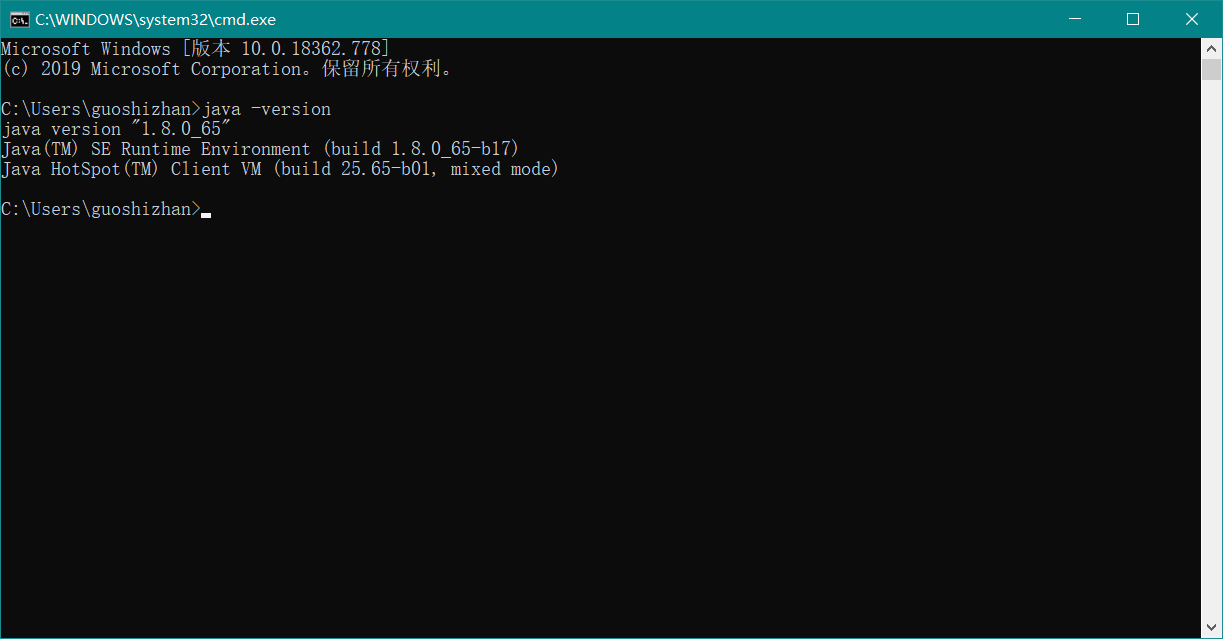Click the first C:\Users\guoshizhan> prompt

pyautogui.click(x=100, y=109)
